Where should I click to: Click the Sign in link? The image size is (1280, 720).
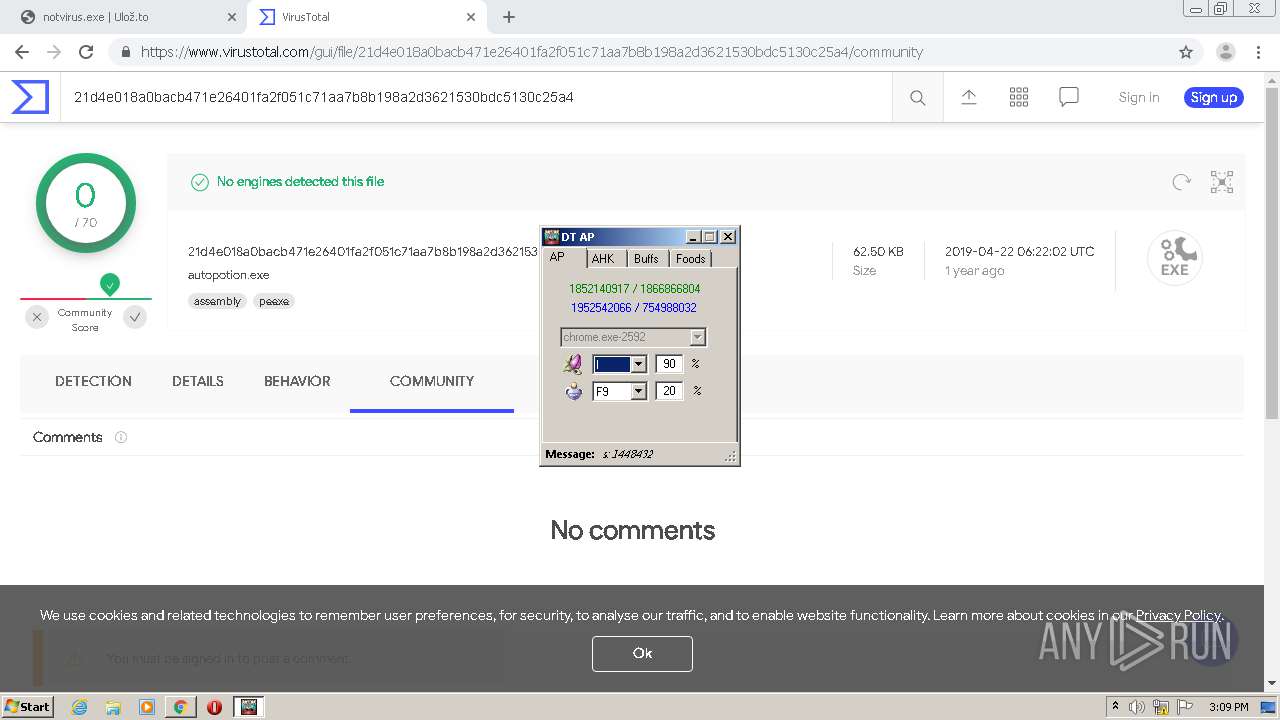pyautogui.click(x=1139, y=97)
